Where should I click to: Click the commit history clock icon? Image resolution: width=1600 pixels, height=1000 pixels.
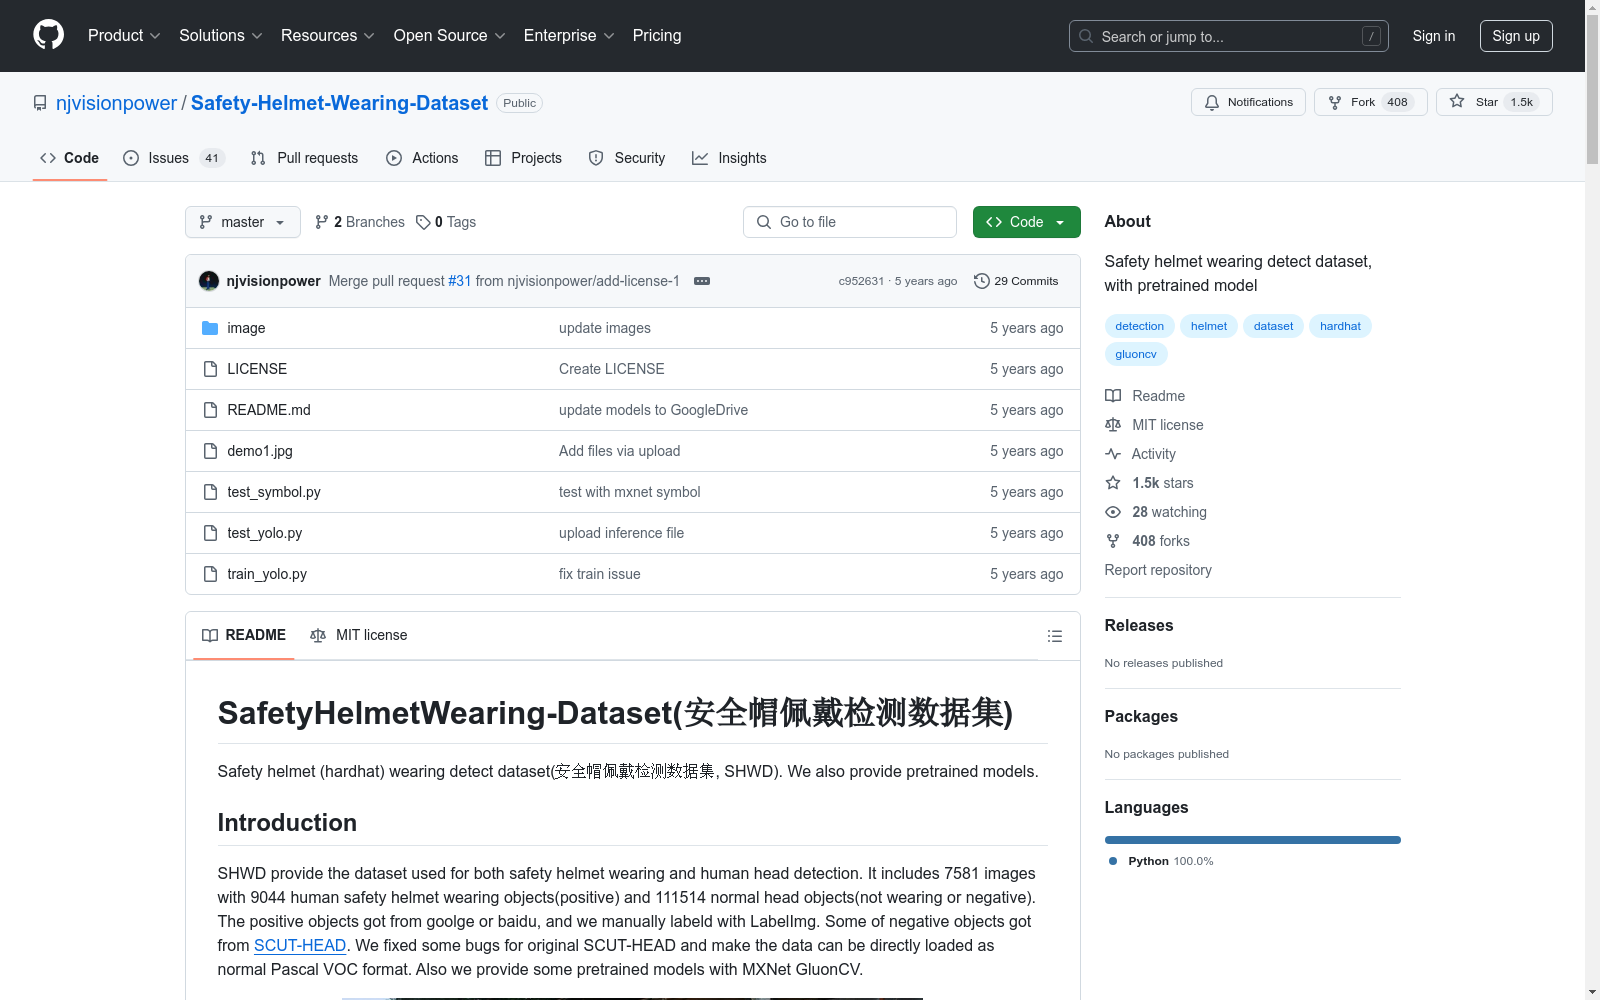point(982,281)
